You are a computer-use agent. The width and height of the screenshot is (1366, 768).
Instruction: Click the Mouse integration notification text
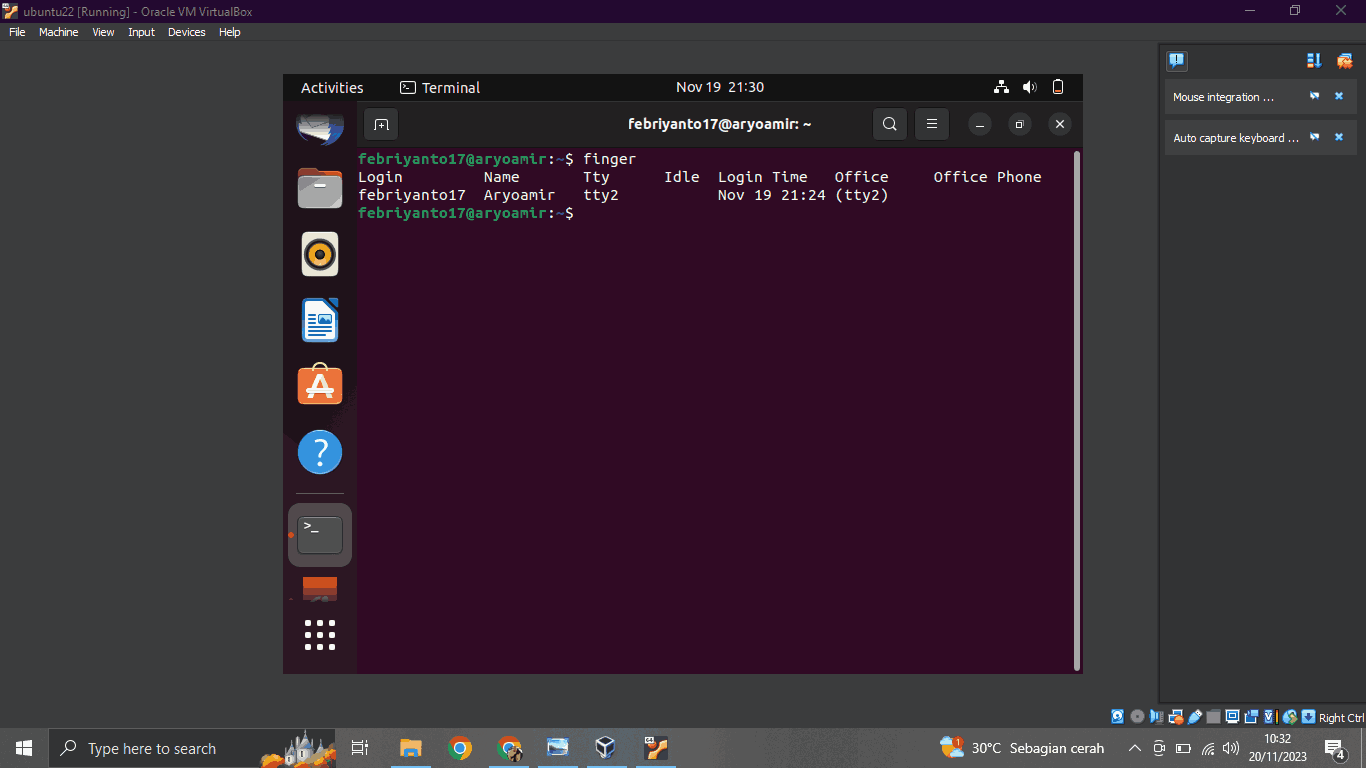point(1223,97)
